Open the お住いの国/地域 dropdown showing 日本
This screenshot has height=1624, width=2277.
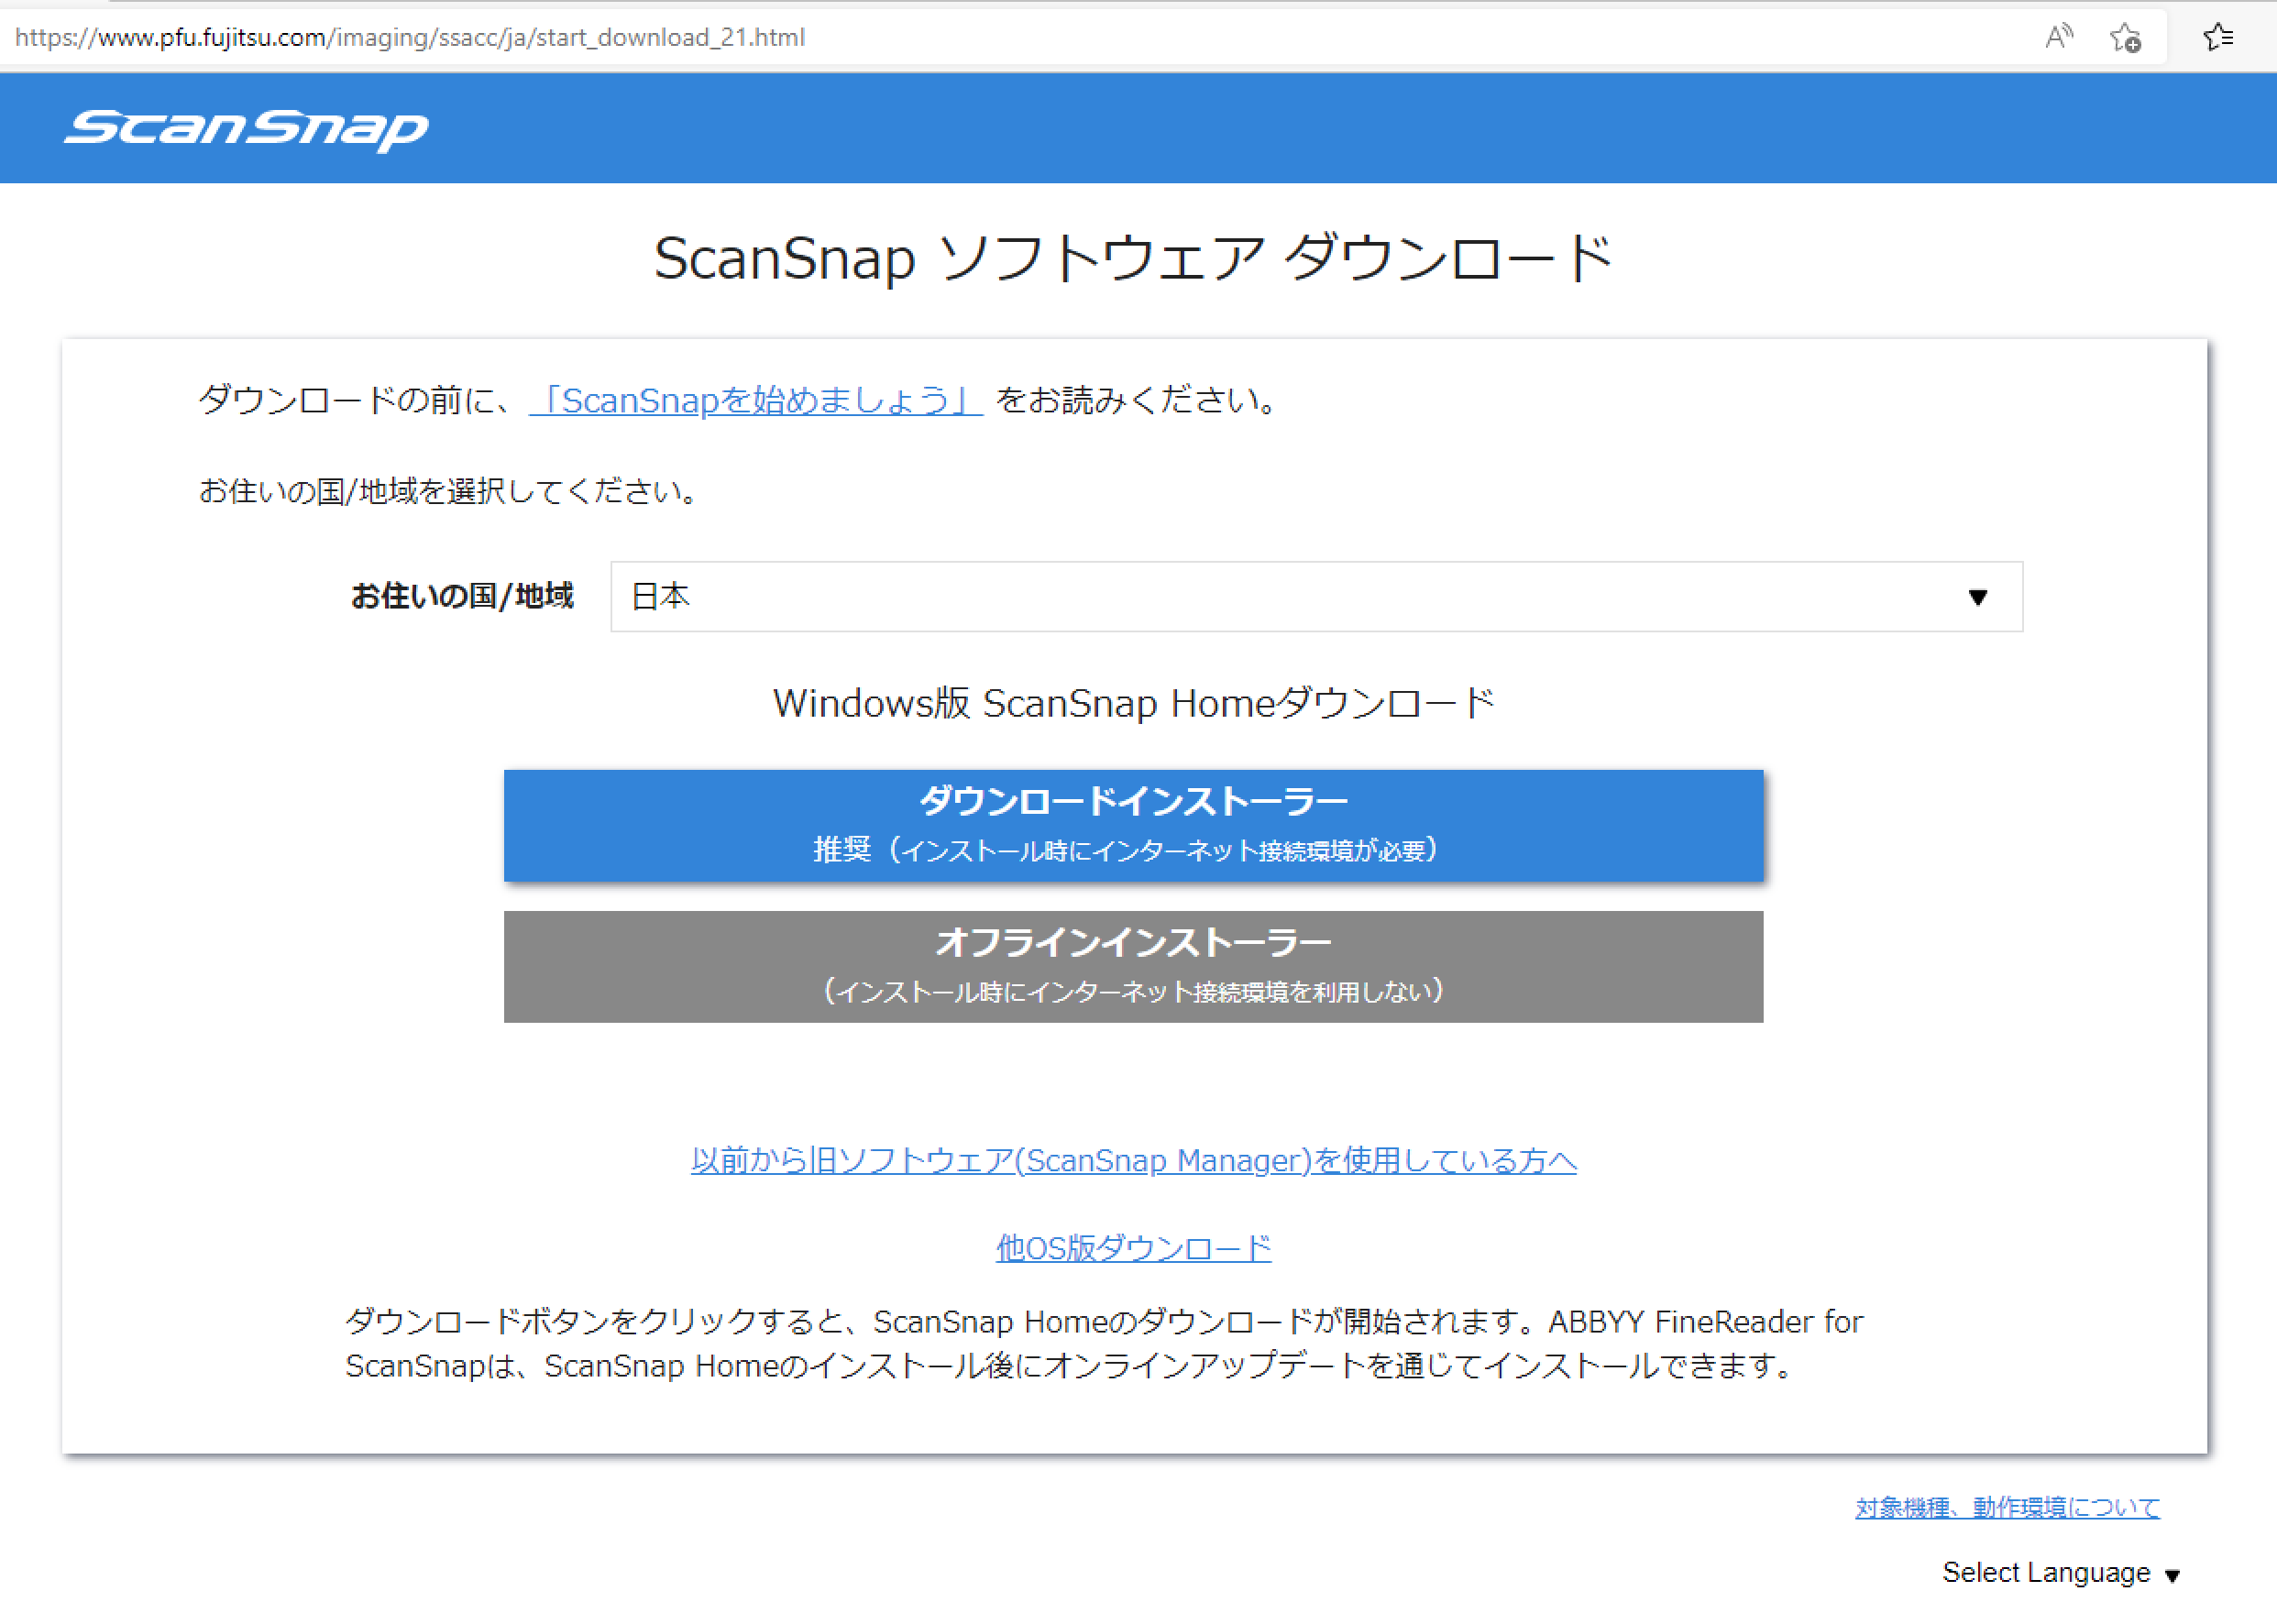pos(1316,596)
